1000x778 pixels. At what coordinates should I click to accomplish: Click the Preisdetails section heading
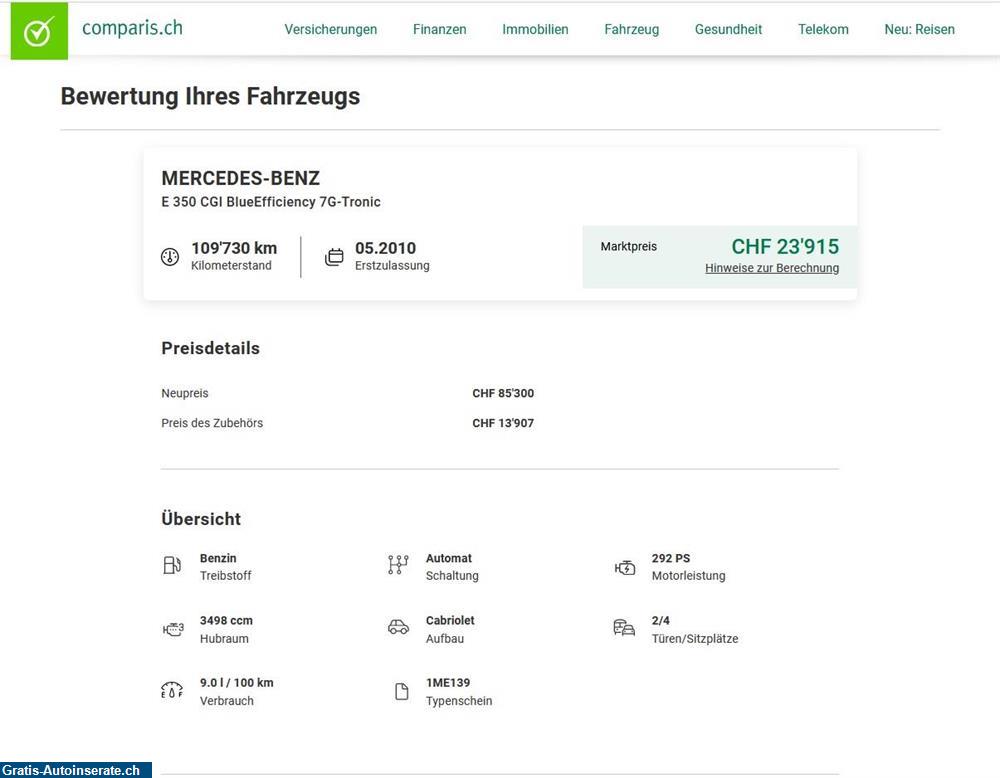tap(210, 348)
